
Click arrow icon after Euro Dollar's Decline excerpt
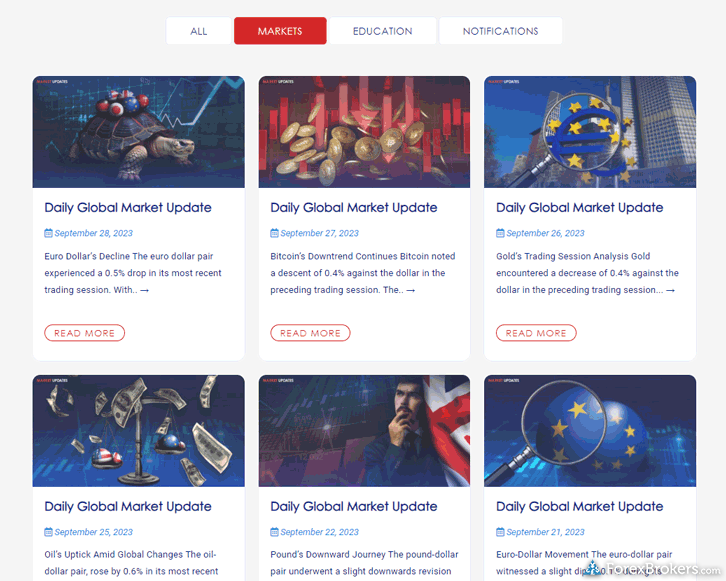(144, 290)
